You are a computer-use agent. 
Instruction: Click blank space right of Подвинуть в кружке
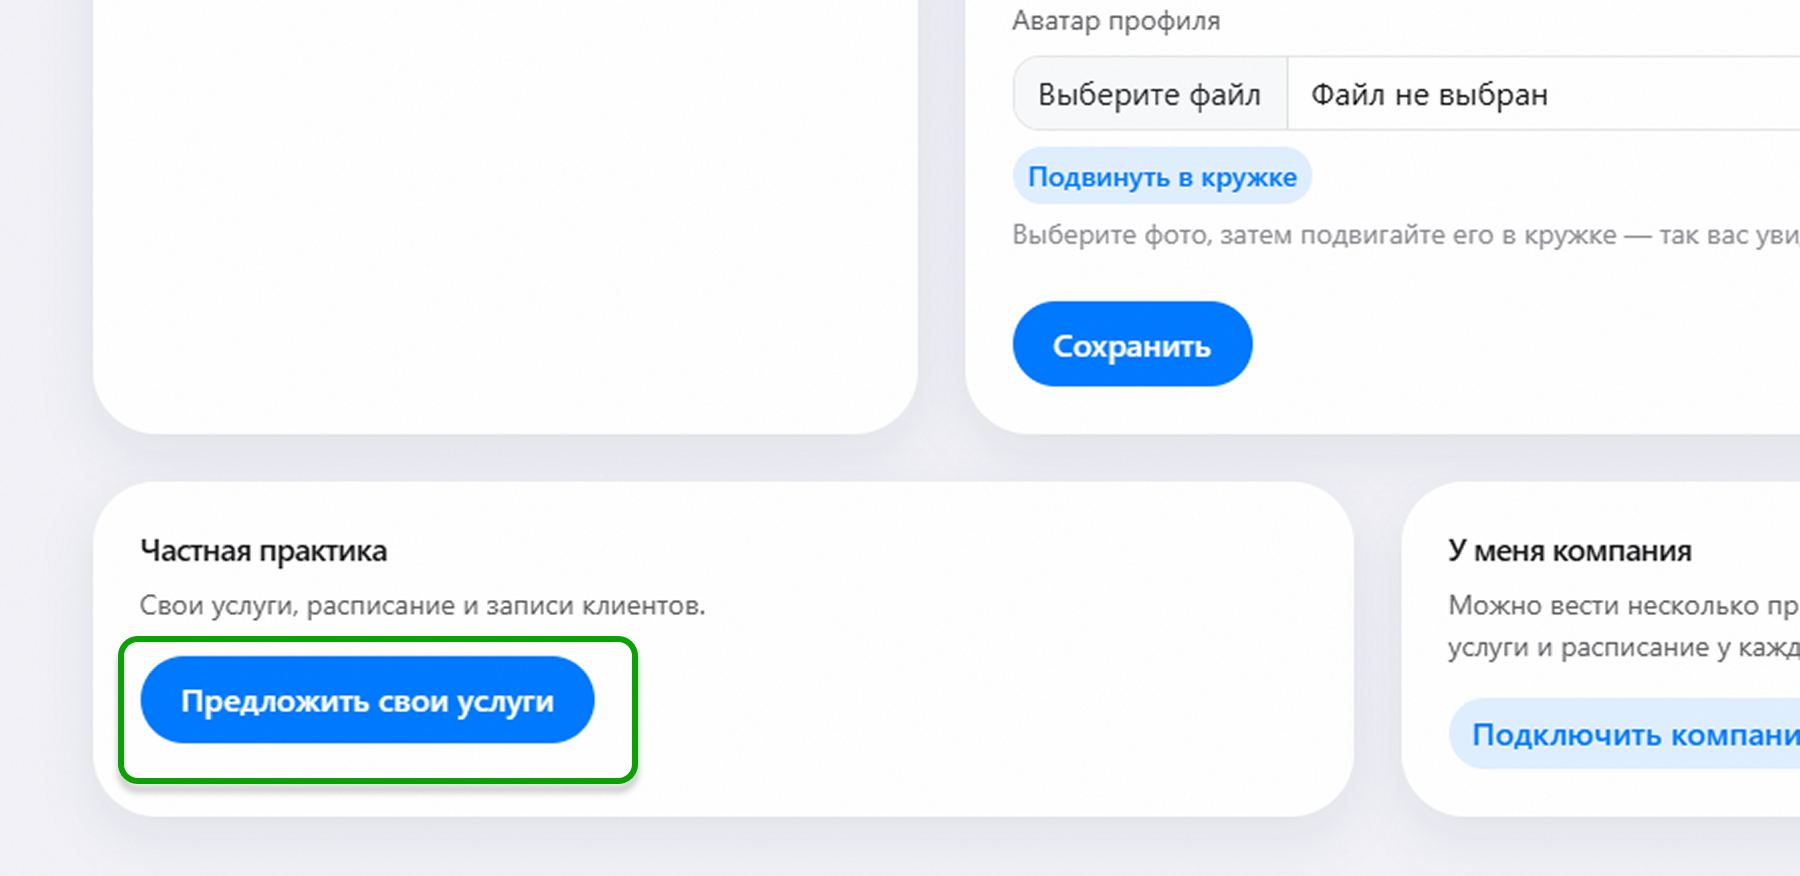pos(1550,176)
